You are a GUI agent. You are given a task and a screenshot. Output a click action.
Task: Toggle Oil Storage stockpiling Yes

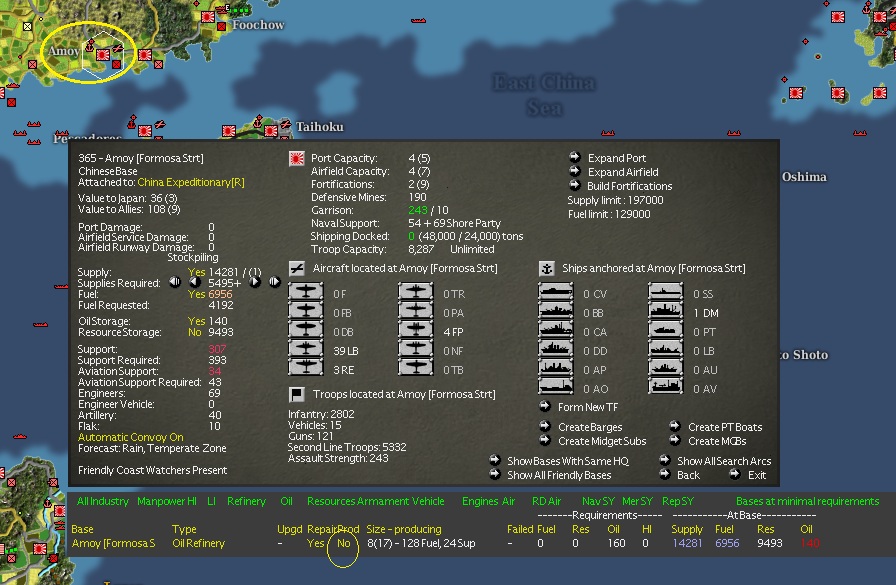click(196, 321)
